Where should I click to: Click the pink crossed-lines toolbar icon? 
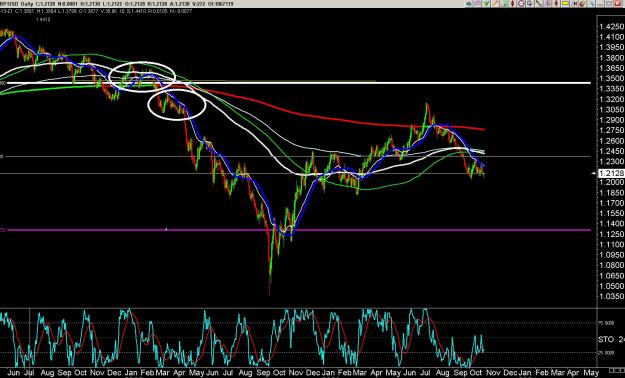pos(478,4)
